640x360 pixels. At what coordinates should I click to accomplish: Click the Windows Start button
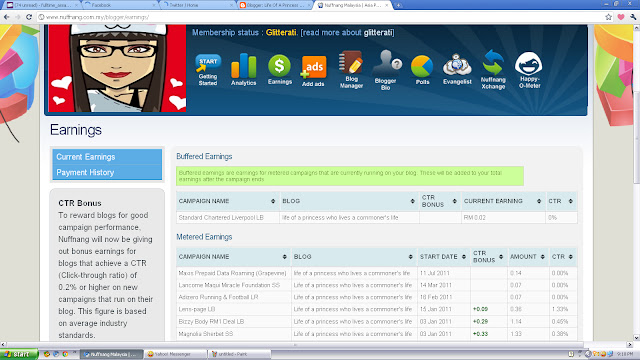(19, 354)
